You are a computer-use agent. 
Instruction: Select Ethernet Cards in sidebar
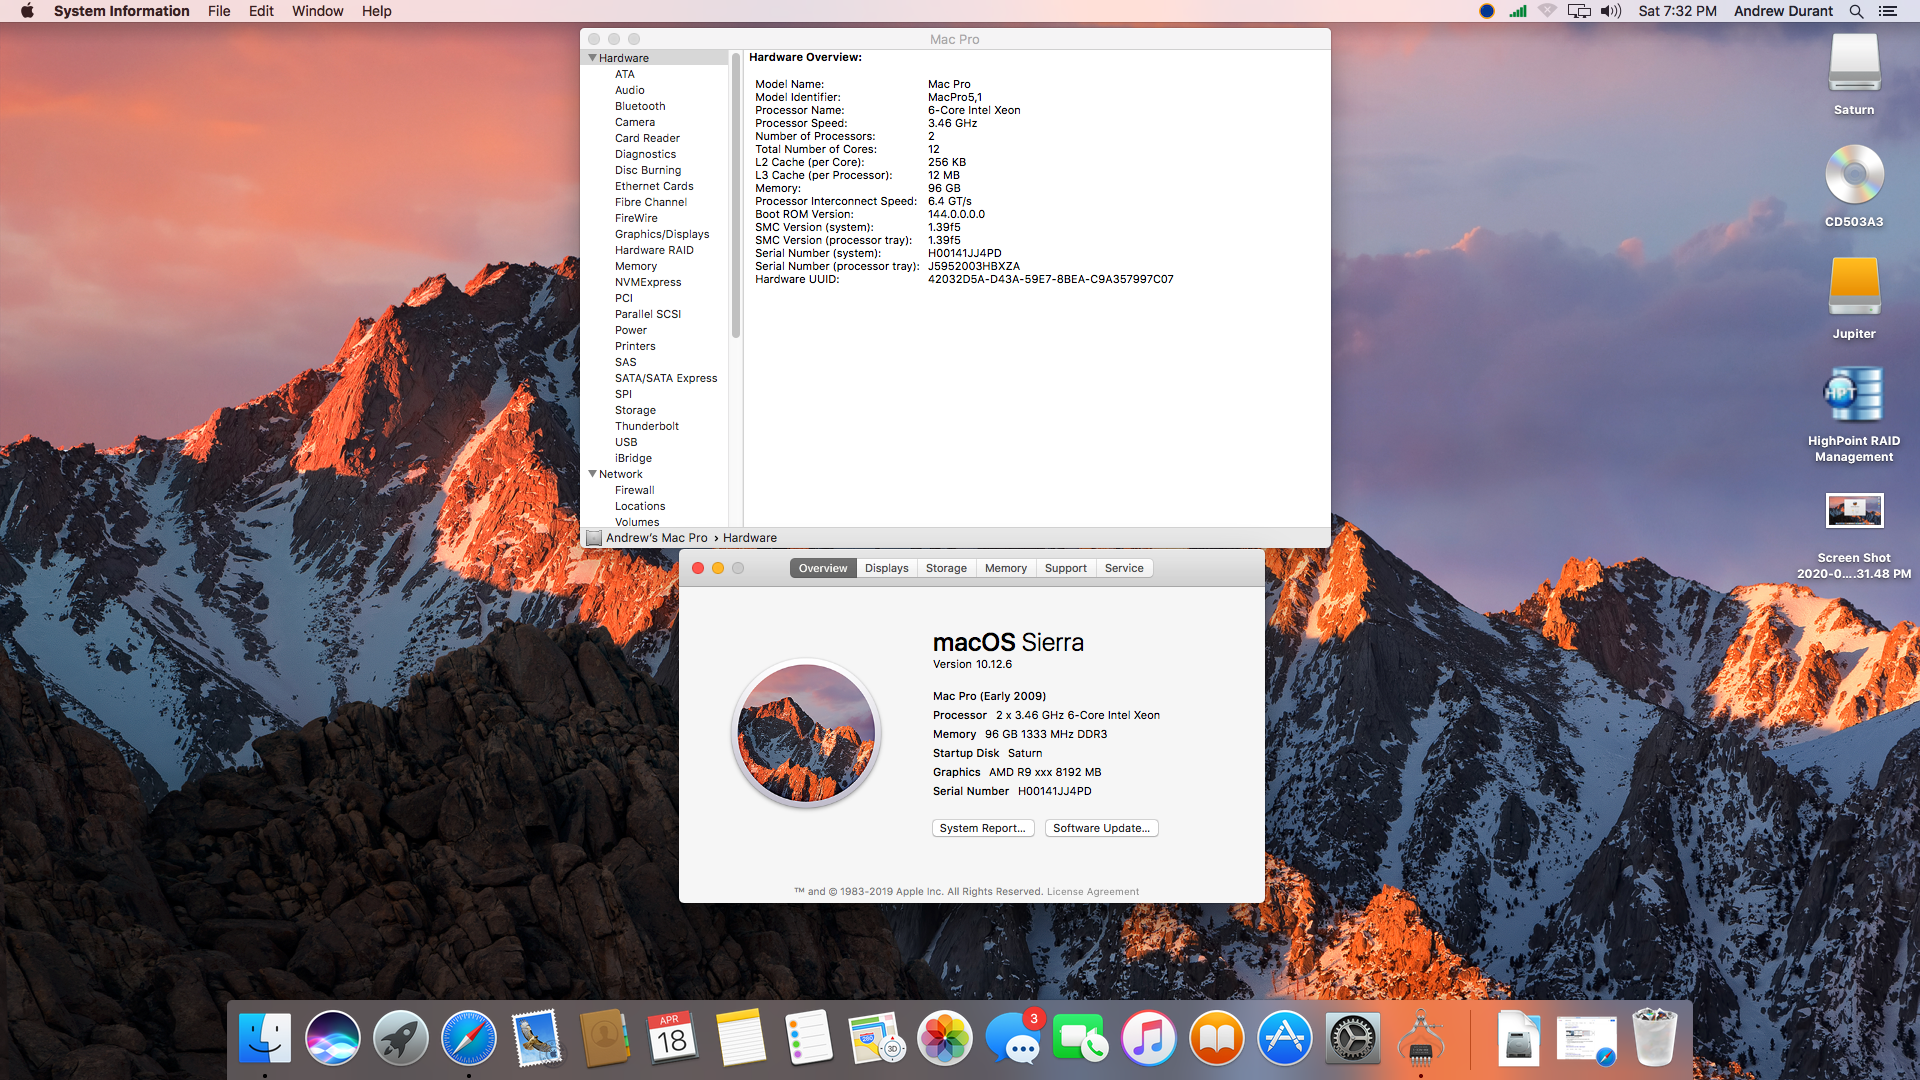point(654,186)
